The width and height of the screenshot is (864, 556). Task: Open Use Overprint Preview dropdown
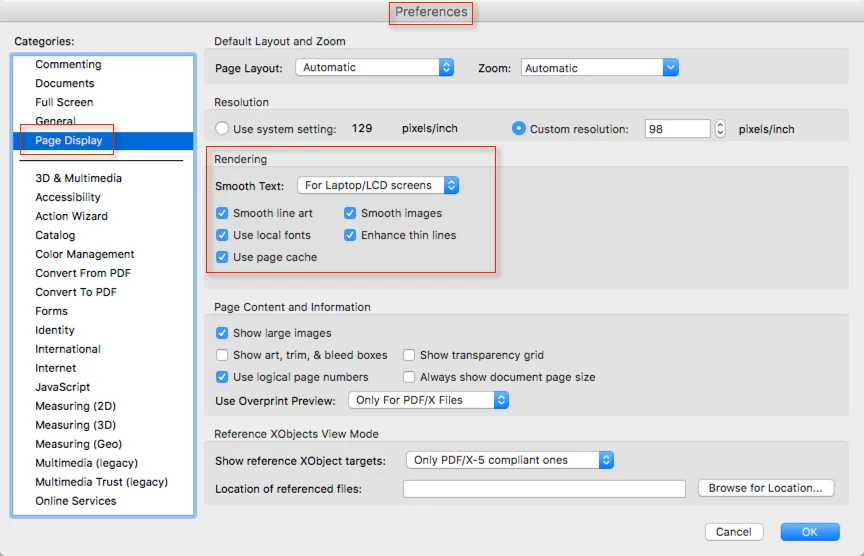(x=429, y=400)
